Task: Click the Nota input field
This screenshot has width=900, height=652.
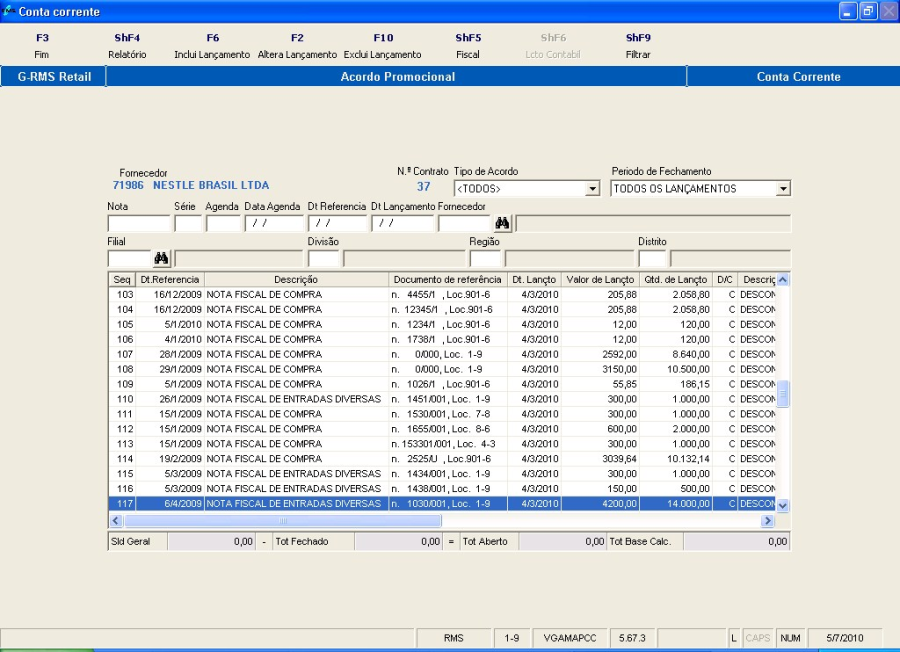Action: pos(138,223)
